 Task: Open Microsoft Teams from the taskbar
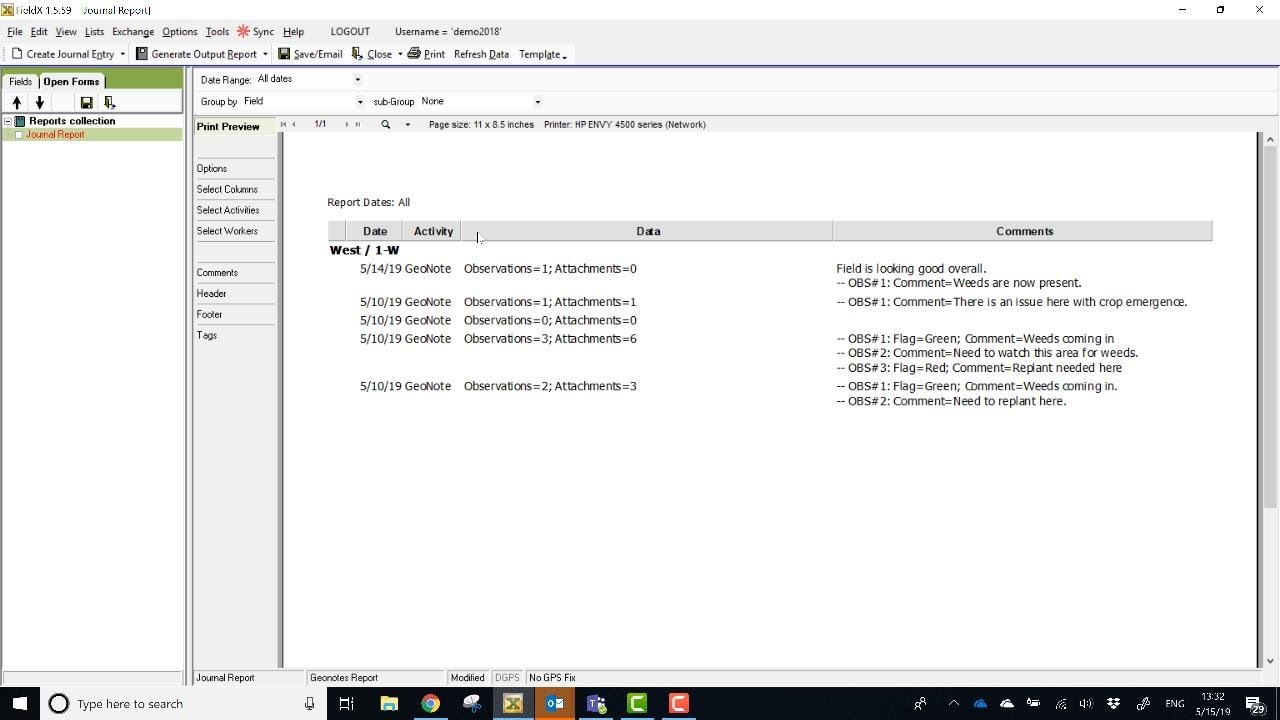coord(596,704)
